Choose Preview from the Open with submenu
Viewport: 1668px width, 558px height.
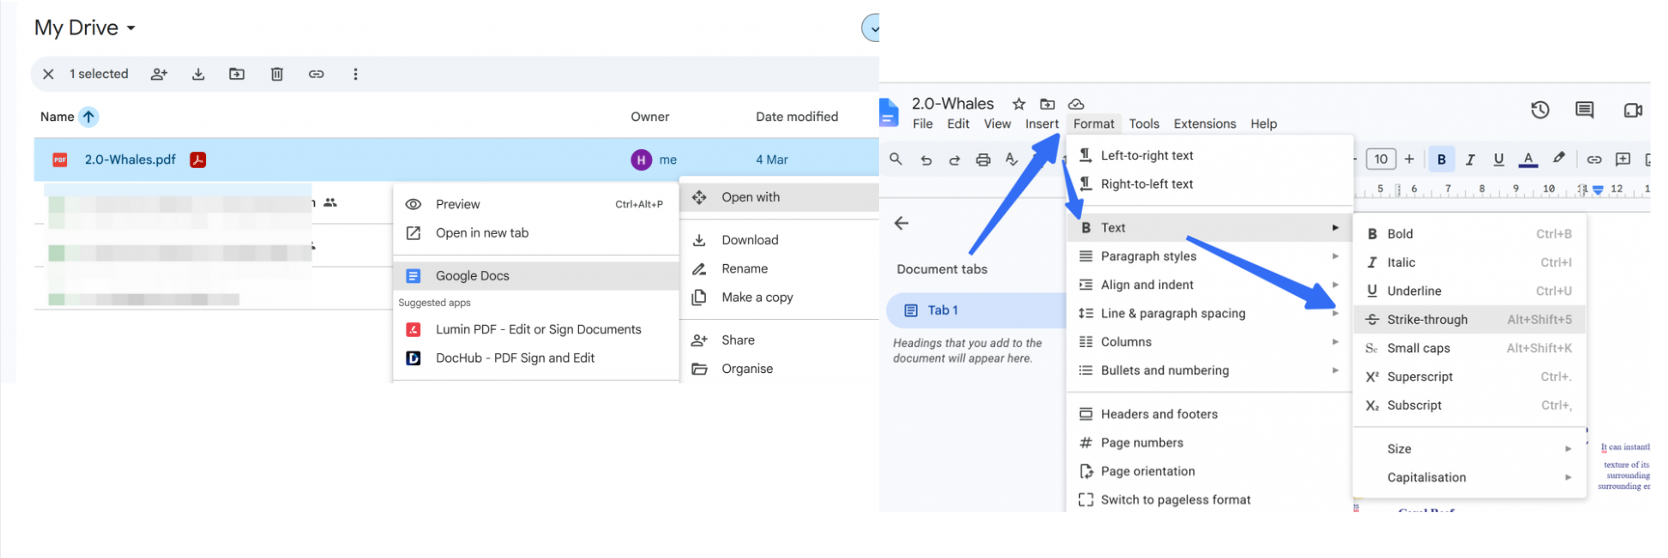coord(536,204)
